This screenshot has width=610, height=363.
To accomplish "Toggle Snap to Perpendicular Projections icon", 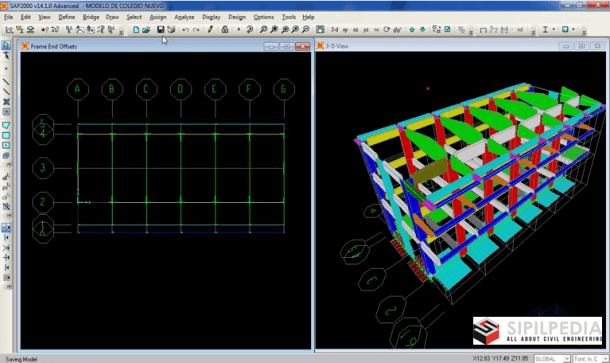I will click(x=6, y=258).
